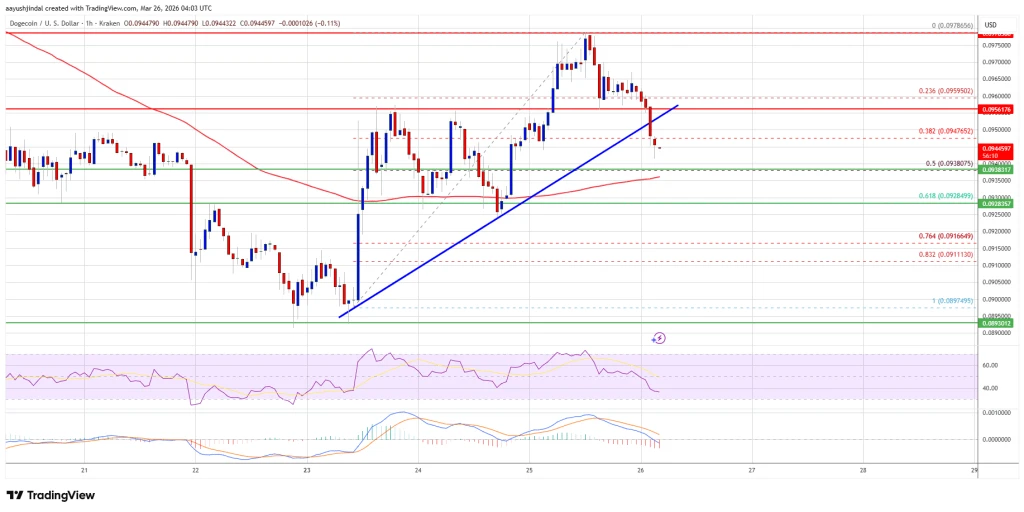Click date label 26 on time axis
The width and height of the screenshot is (1024, 512).
(x=641, y=470)
